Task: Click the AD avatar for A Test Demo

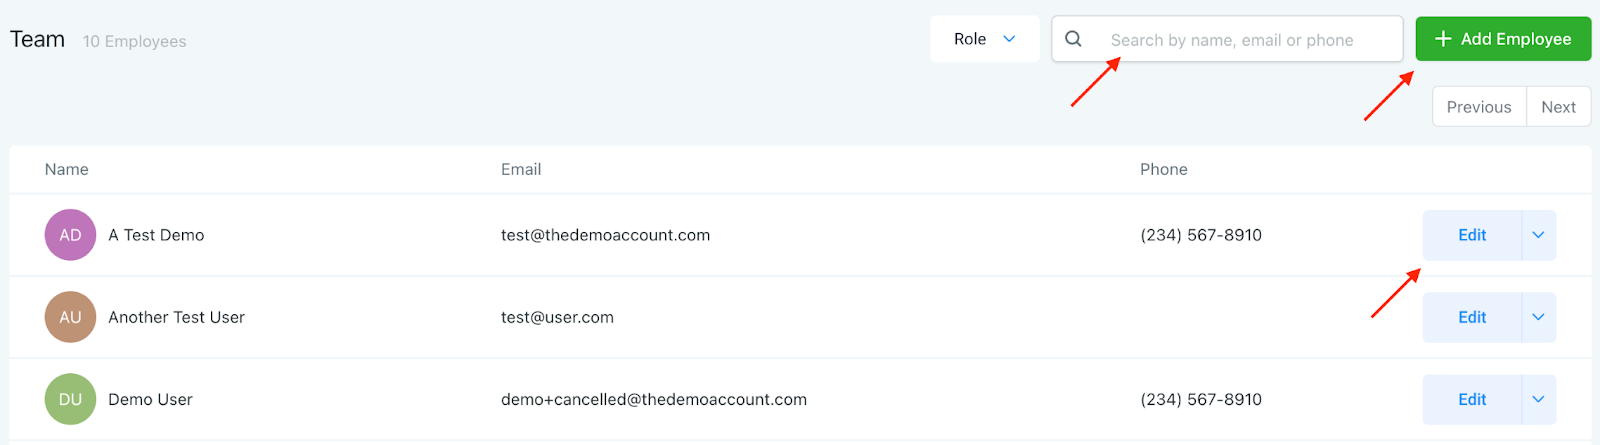Action: (70, 235)
